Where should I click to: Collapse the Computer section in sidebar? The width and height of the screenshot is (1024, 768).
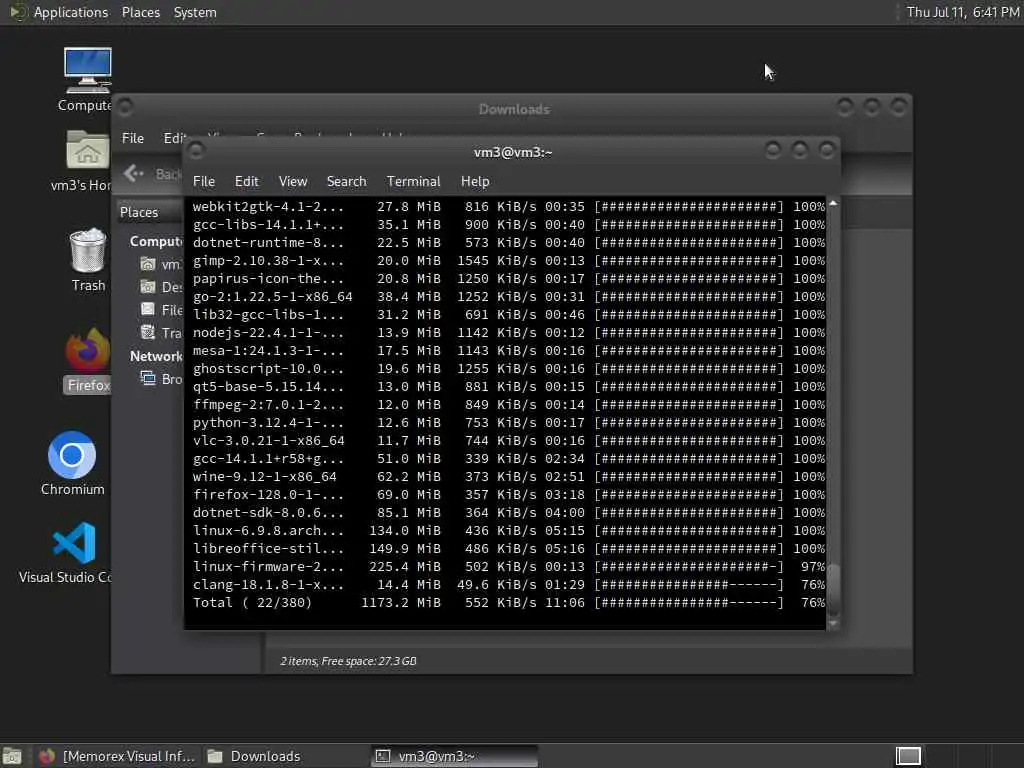155,241
